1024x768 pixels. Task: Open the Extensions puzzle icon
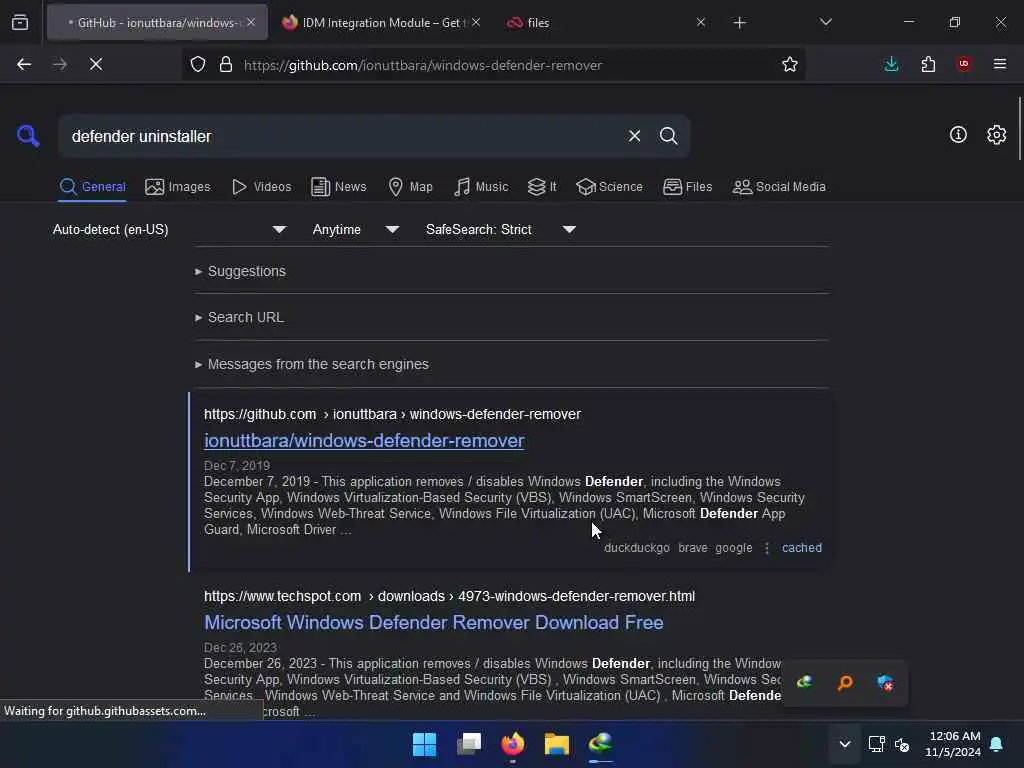pyautogui.click(x=928, y=64)
